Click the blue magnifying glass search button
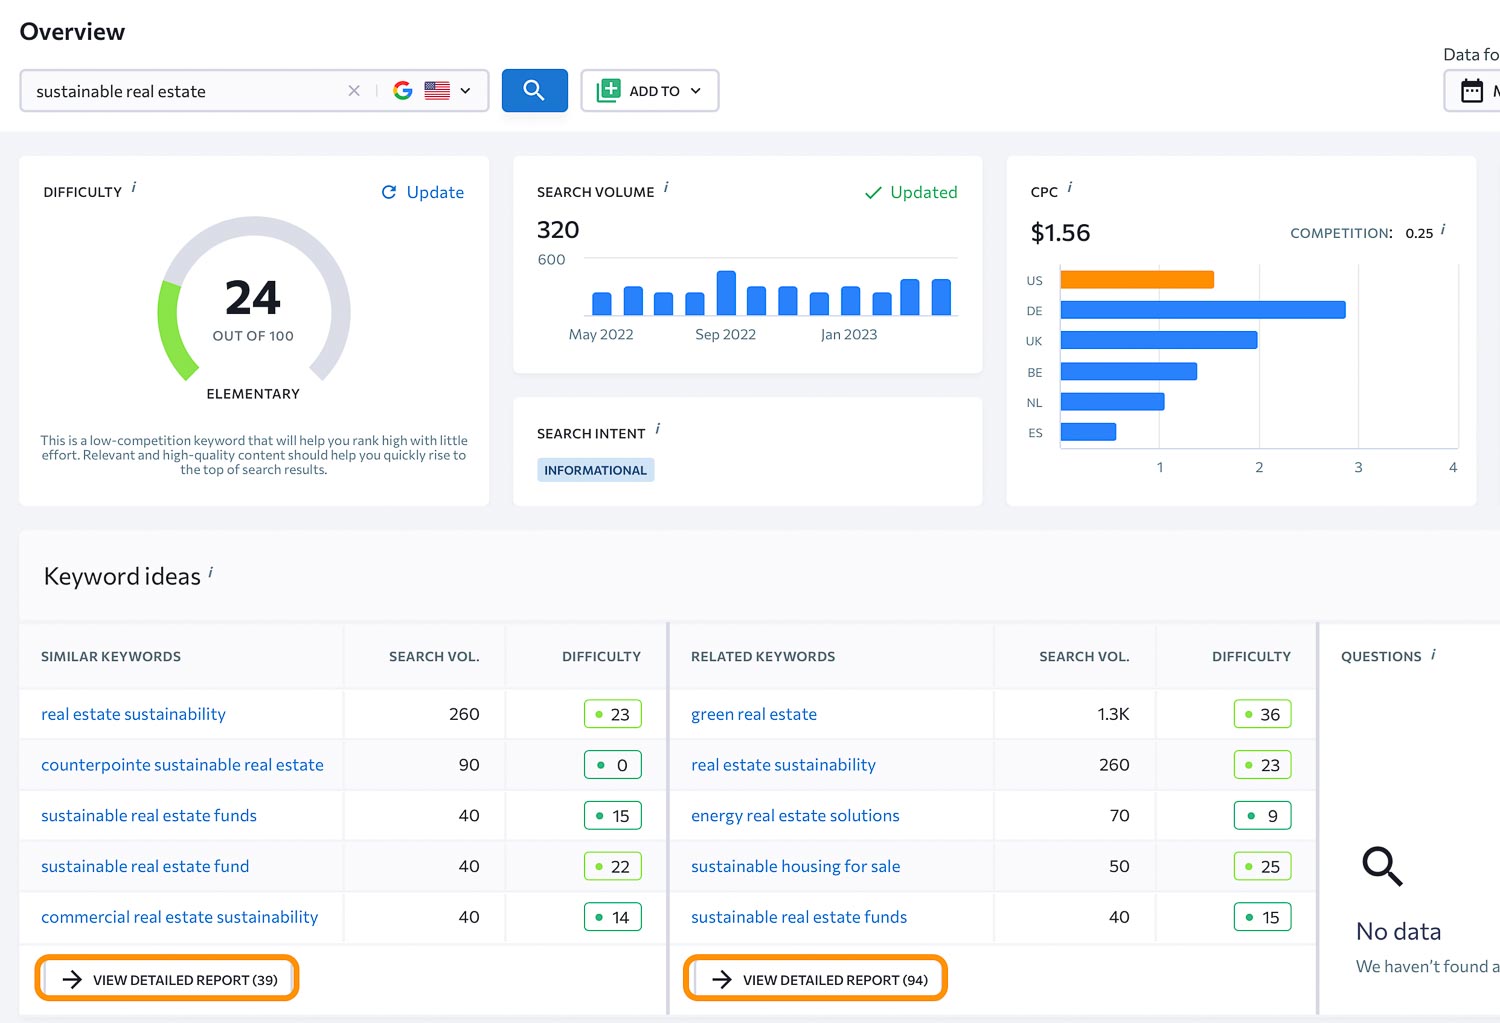The image size is (1500, 1023). pyautogui.click(x=534, y=91)
